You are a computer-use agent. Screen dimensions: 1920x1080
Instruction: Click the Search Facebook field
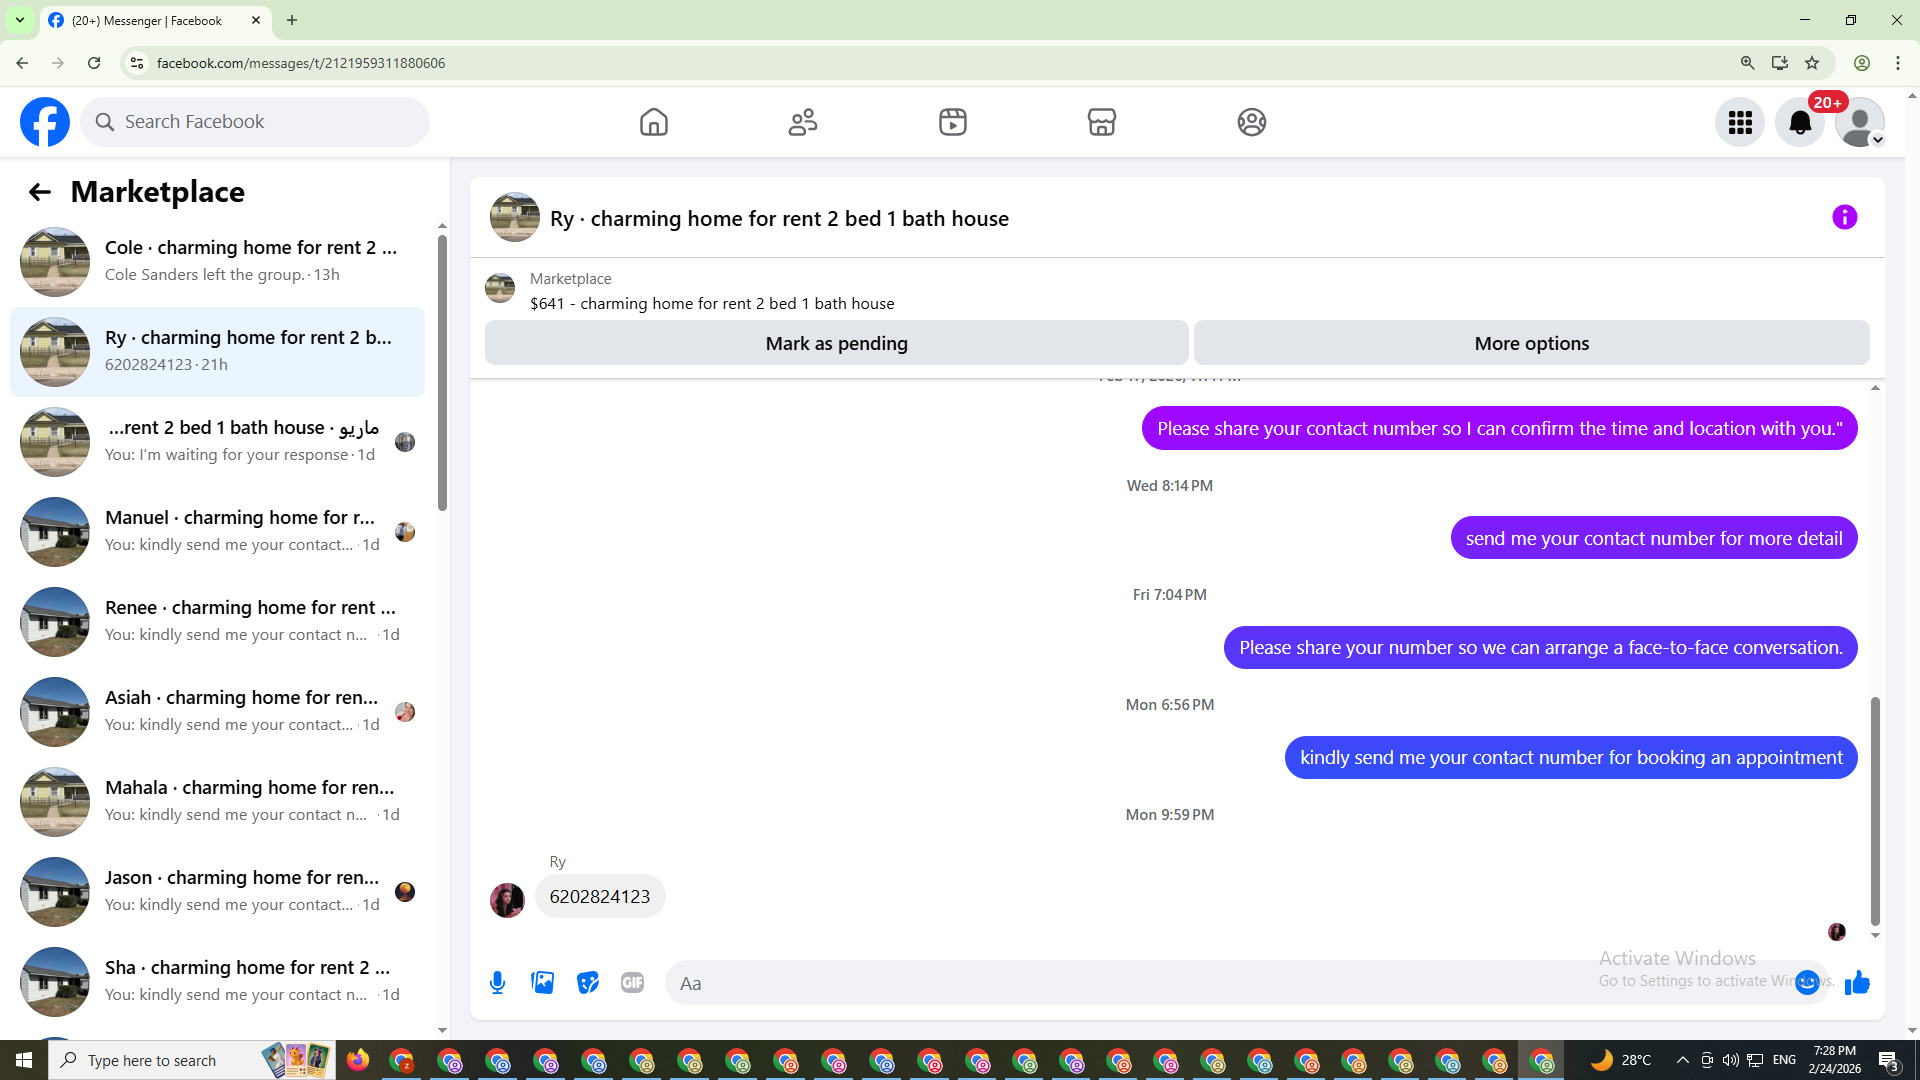(255, 122)
